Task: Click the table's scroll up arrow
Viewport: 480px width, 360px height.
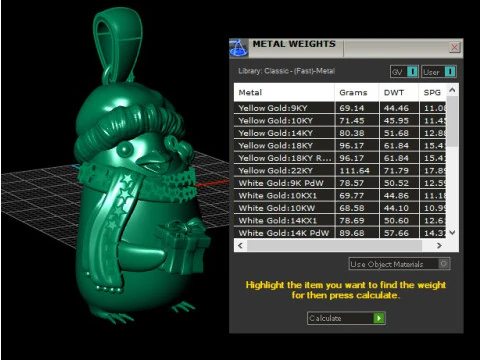Action: (x=452, y=90)
